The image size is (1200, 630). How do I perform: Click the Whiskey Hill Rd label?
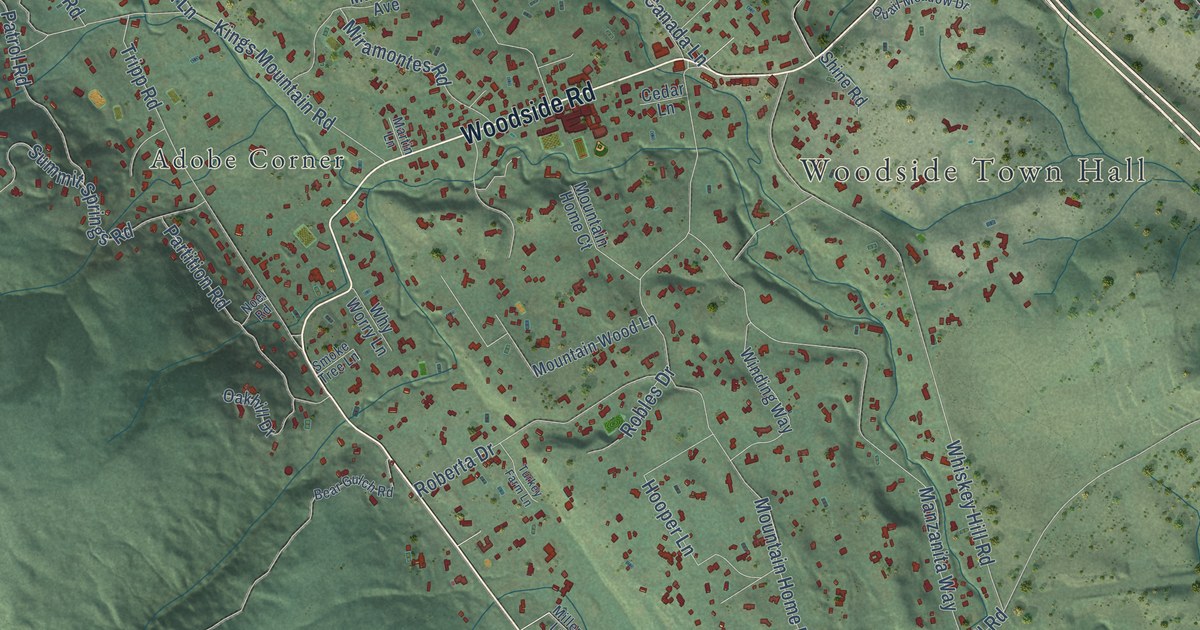coord(969,501)
